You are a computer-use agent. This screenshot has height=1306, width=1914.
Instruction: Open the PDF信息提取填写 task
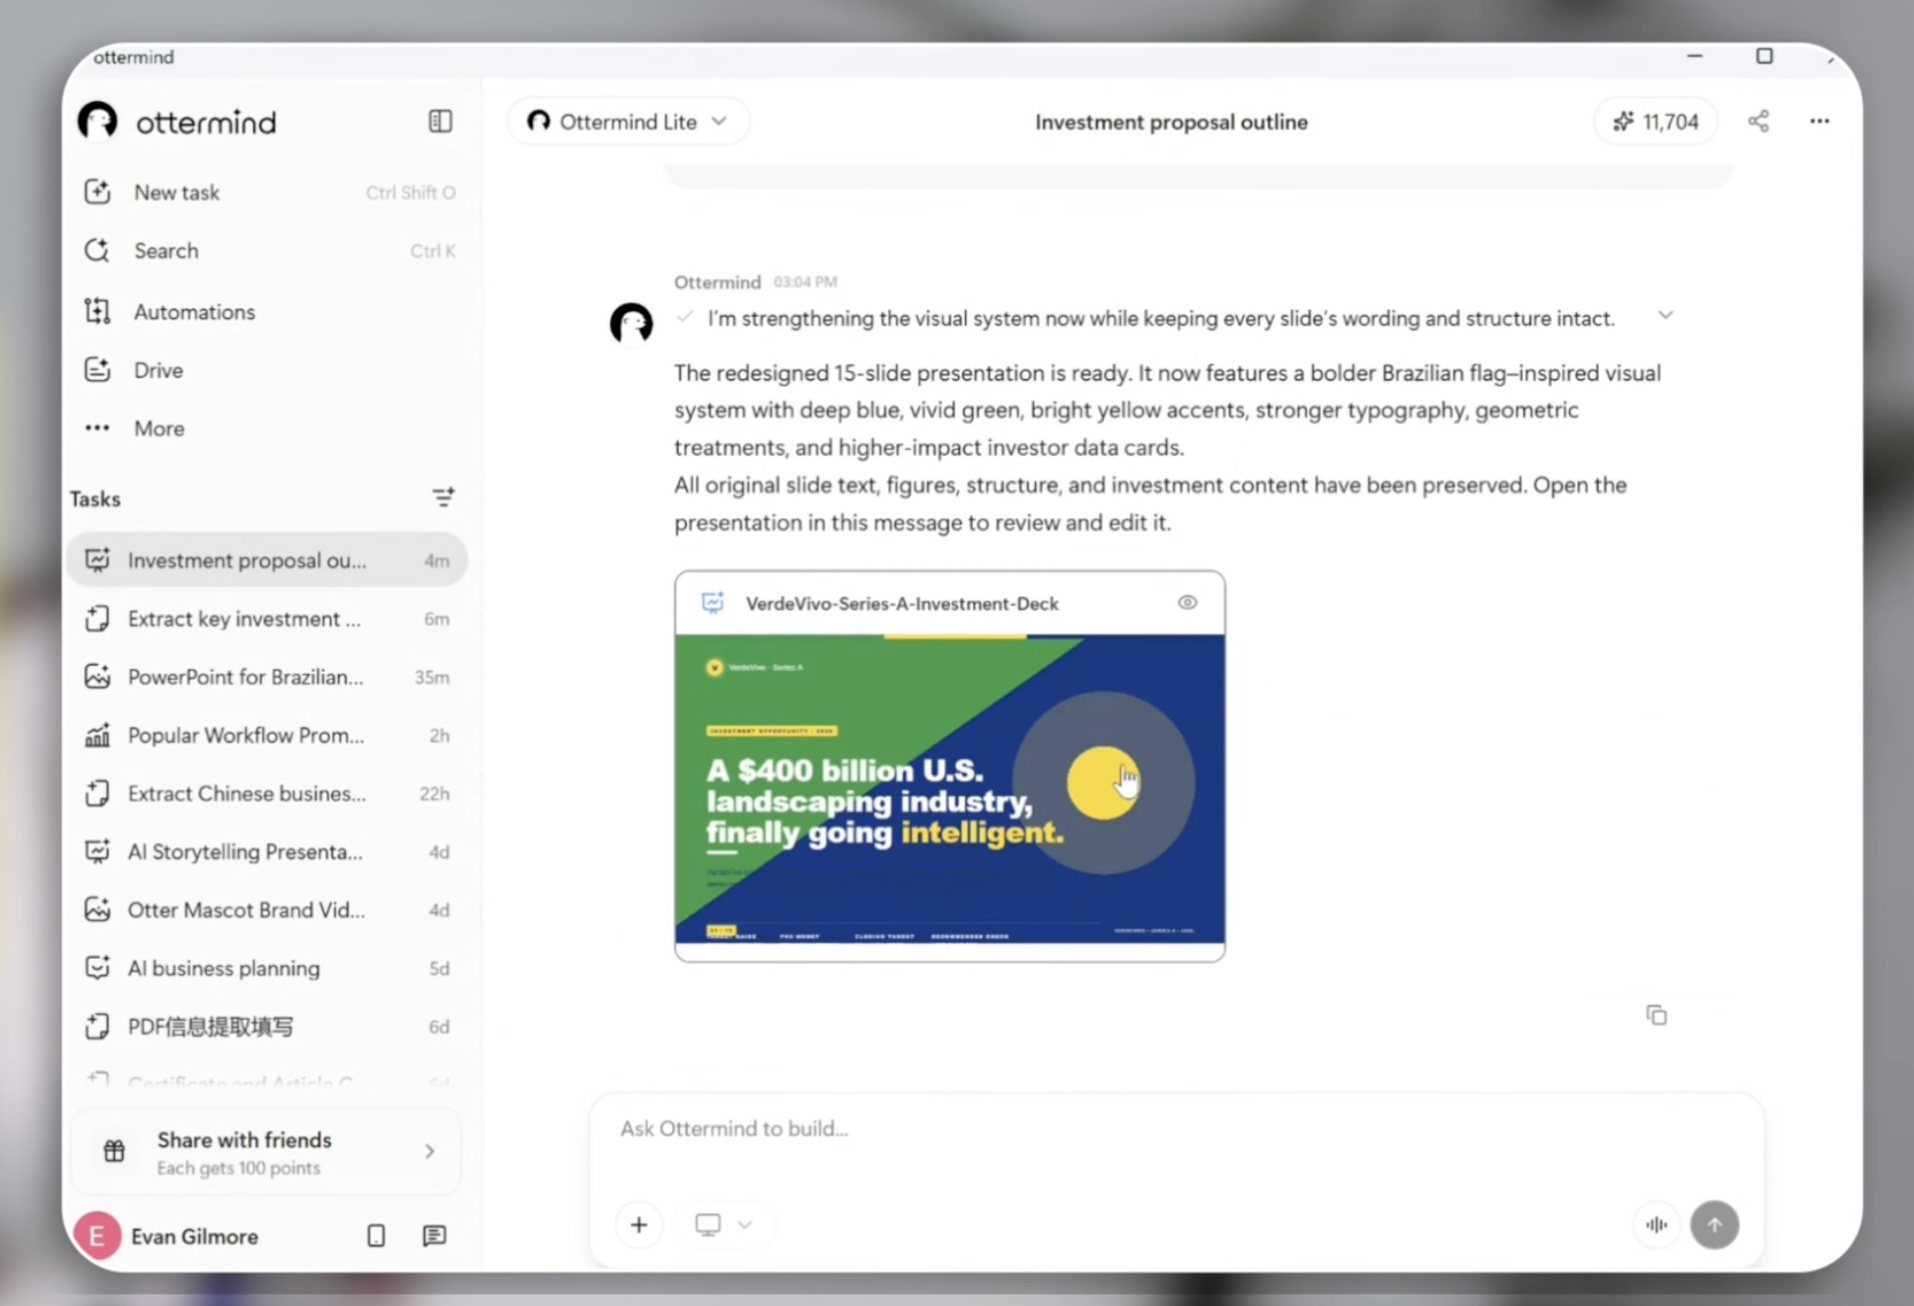tap(267, 1026)
